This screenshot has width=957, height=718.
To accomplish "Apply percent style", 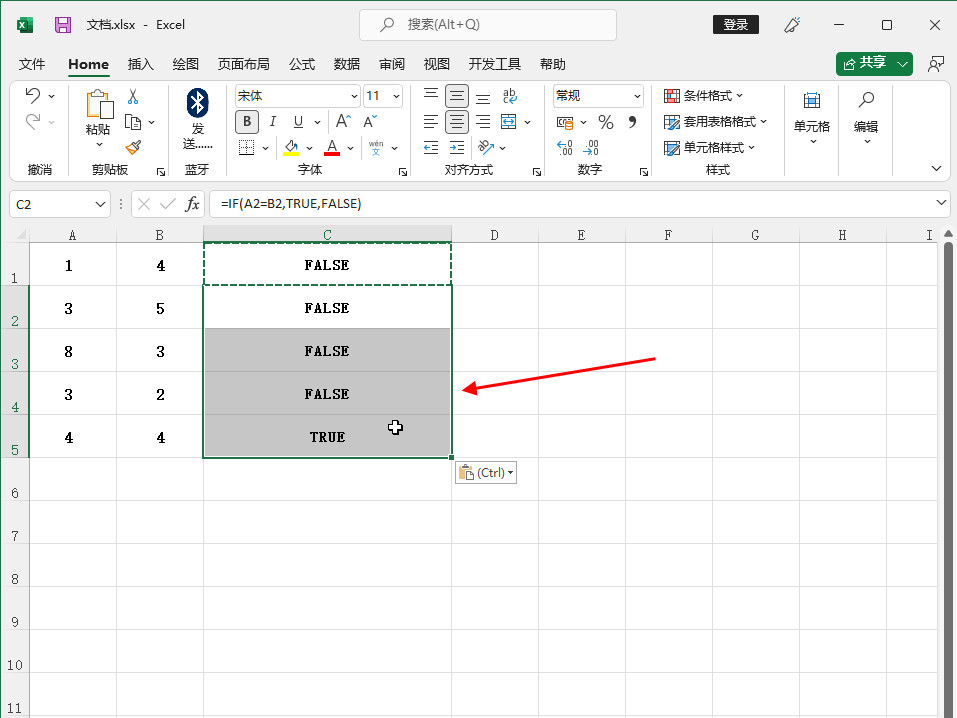I will [x=605, y=122].
